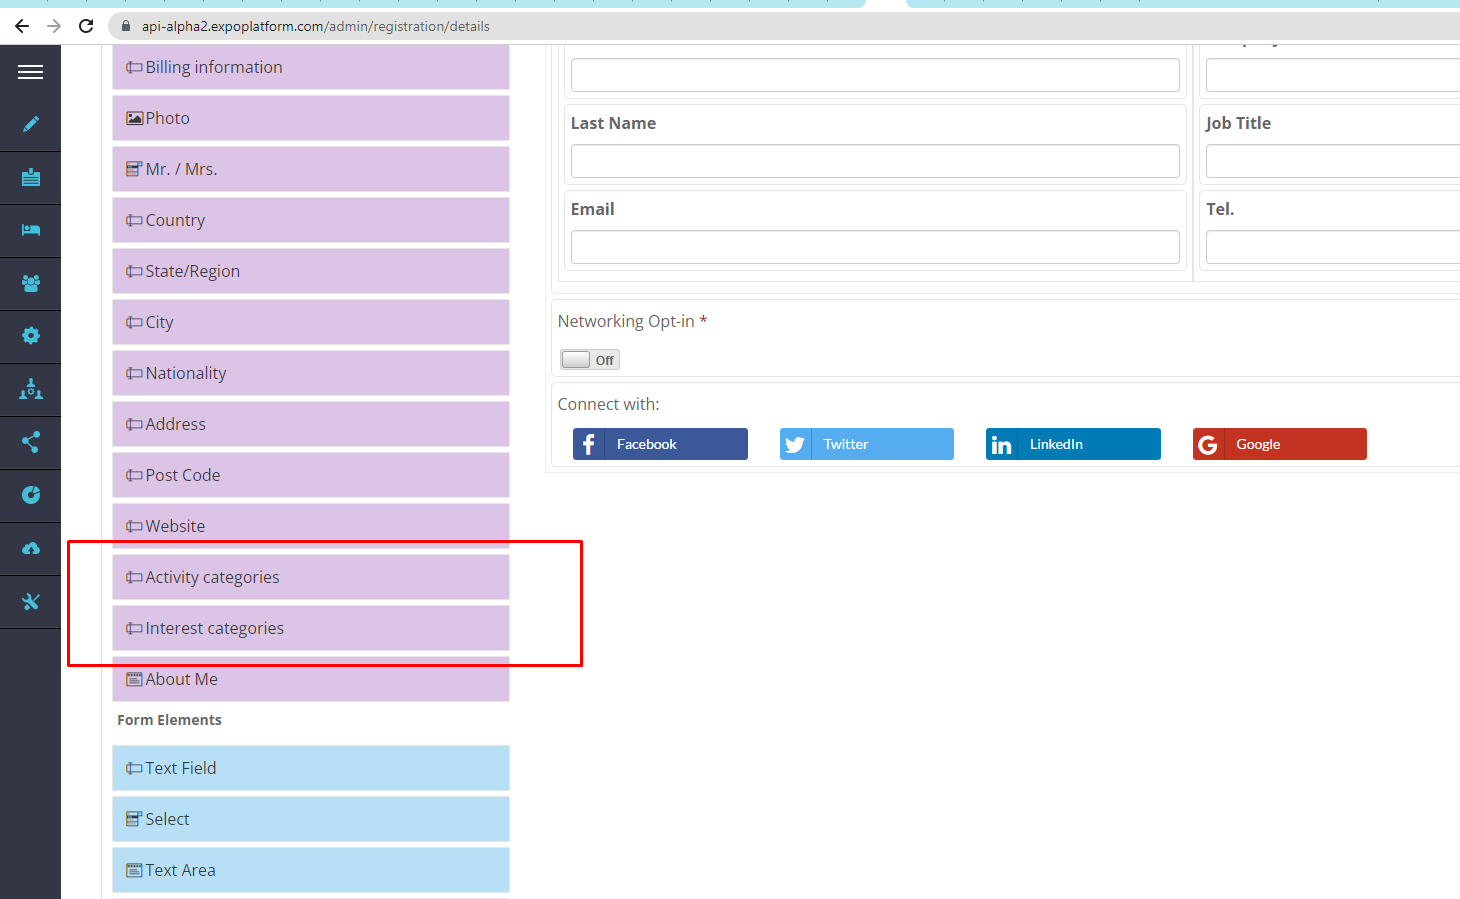Open the hamburger menu in the sidebar
Image resolution: width=1460 pixels, height=899 pixels.
tap(30, 72)
